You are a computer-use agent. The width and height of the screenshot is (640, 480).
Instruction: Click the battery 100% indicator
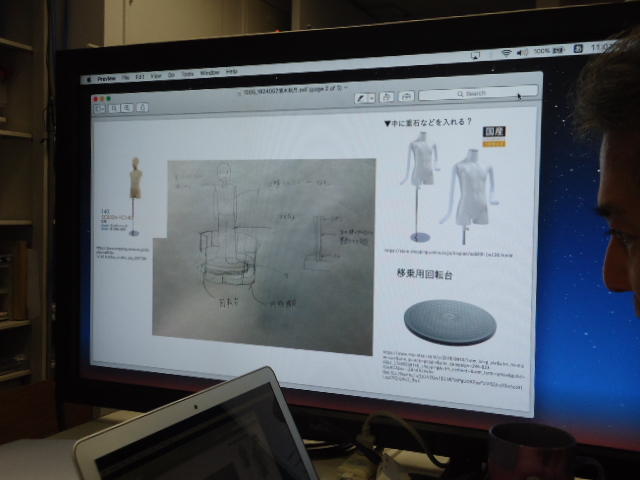click(549, 51)
